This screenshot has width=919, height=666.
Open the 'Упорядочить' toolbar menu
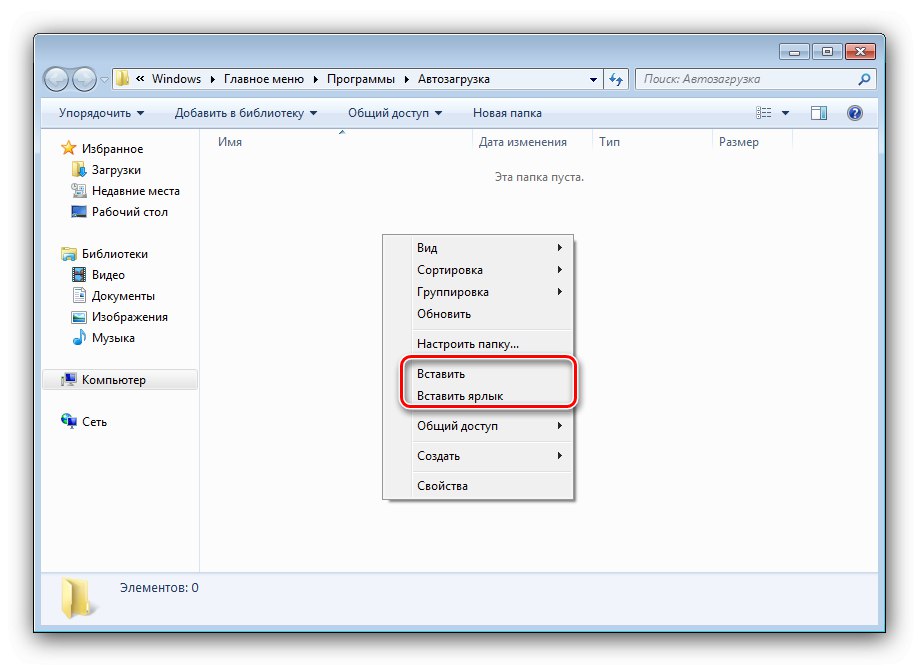101,113
